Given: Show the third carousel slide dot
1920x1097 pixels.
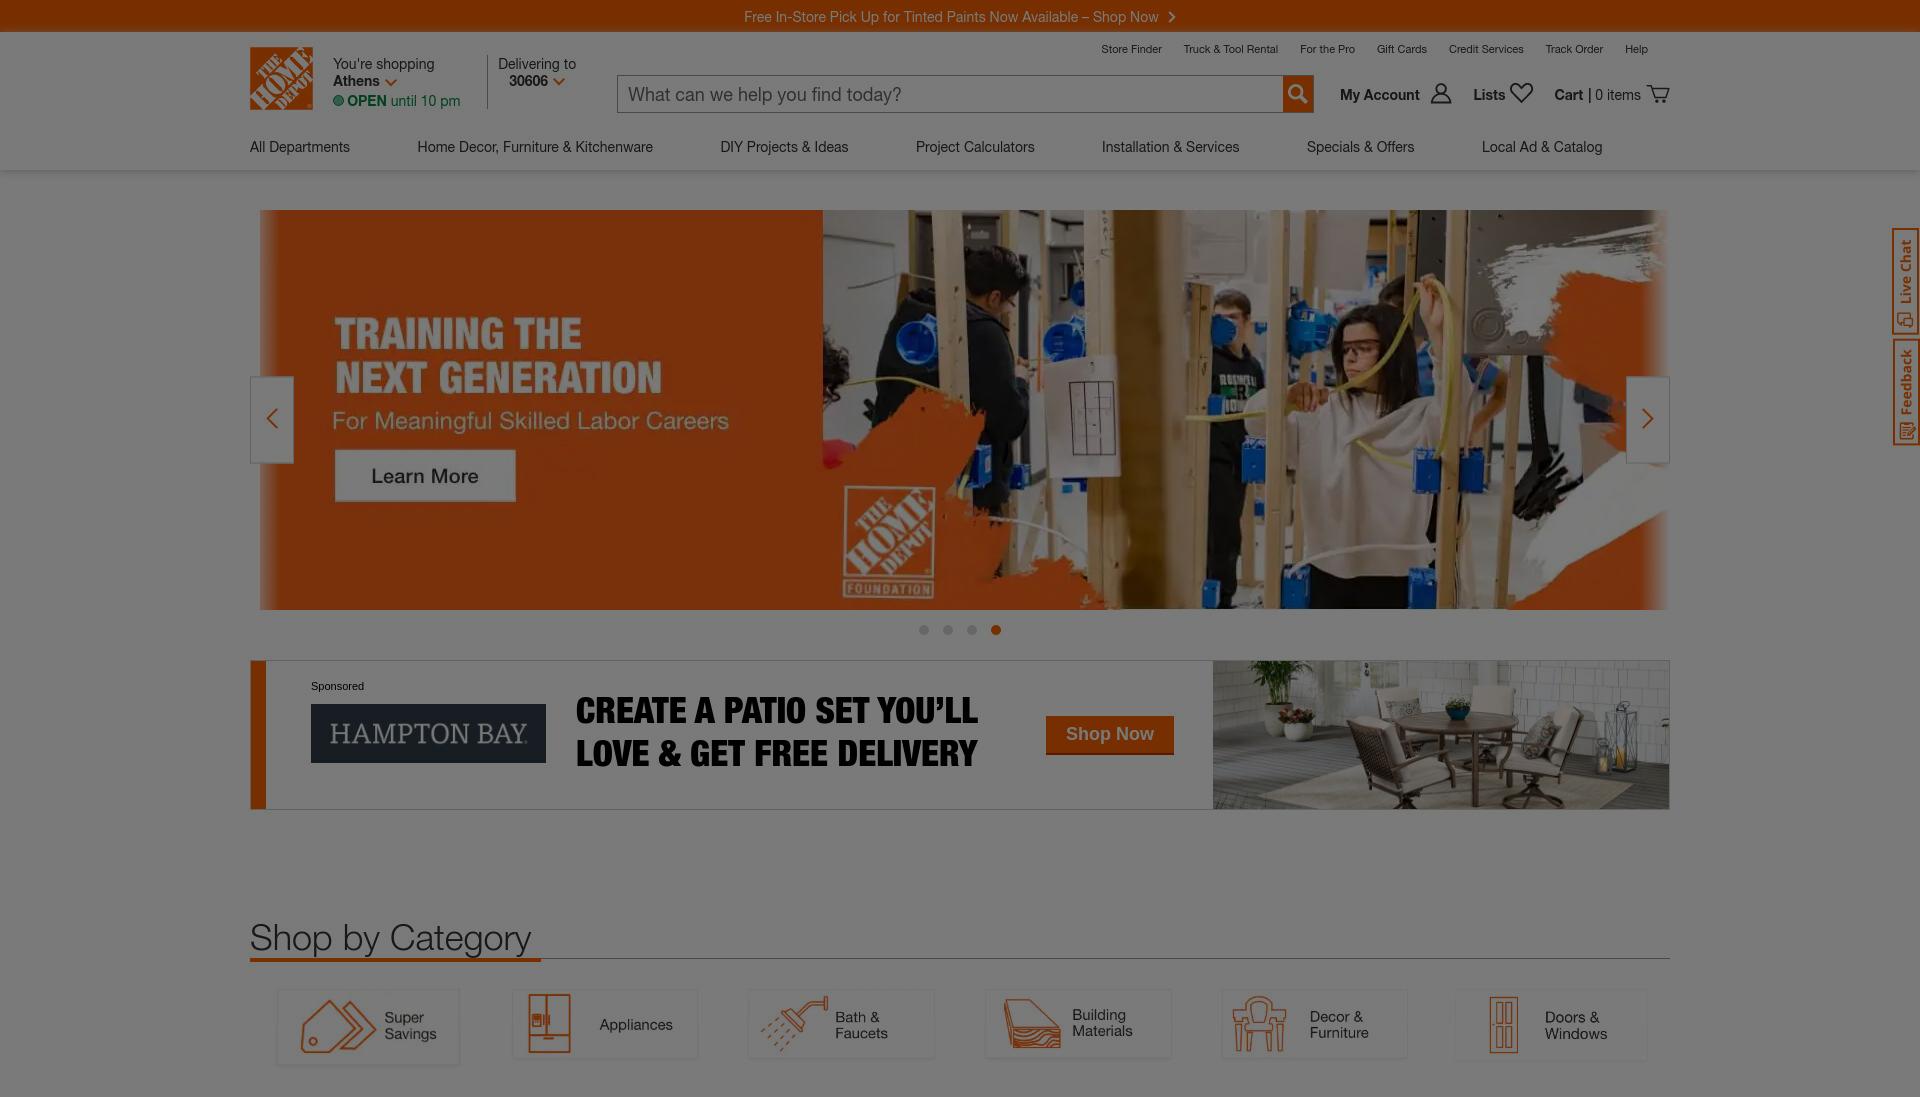Looking at the screenshot, I should click(972, 630).
